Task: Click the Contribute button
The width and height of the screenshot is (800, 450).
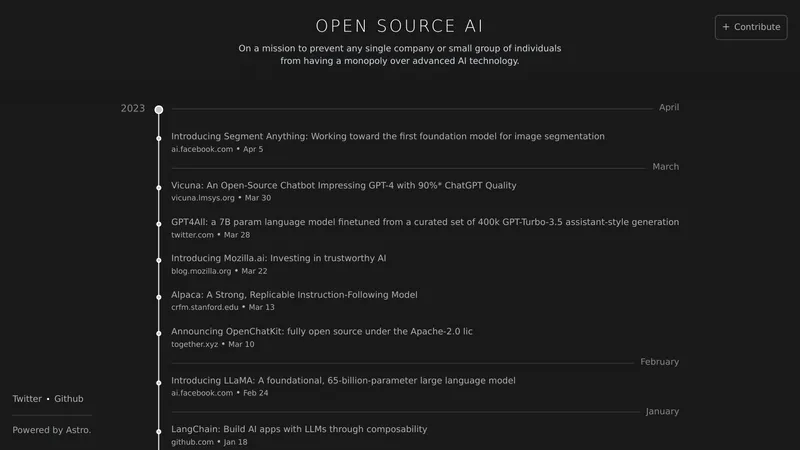Action: (x=751, y=27)
